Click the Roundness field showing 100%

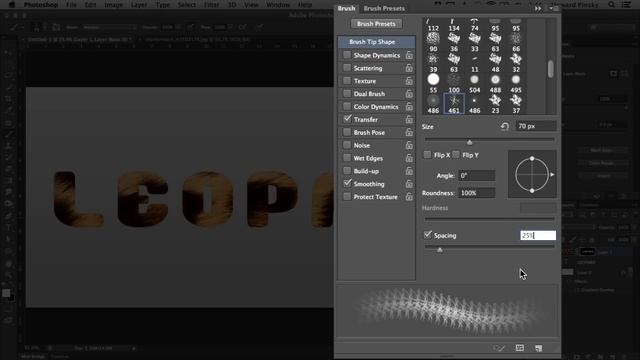(477, 193)
